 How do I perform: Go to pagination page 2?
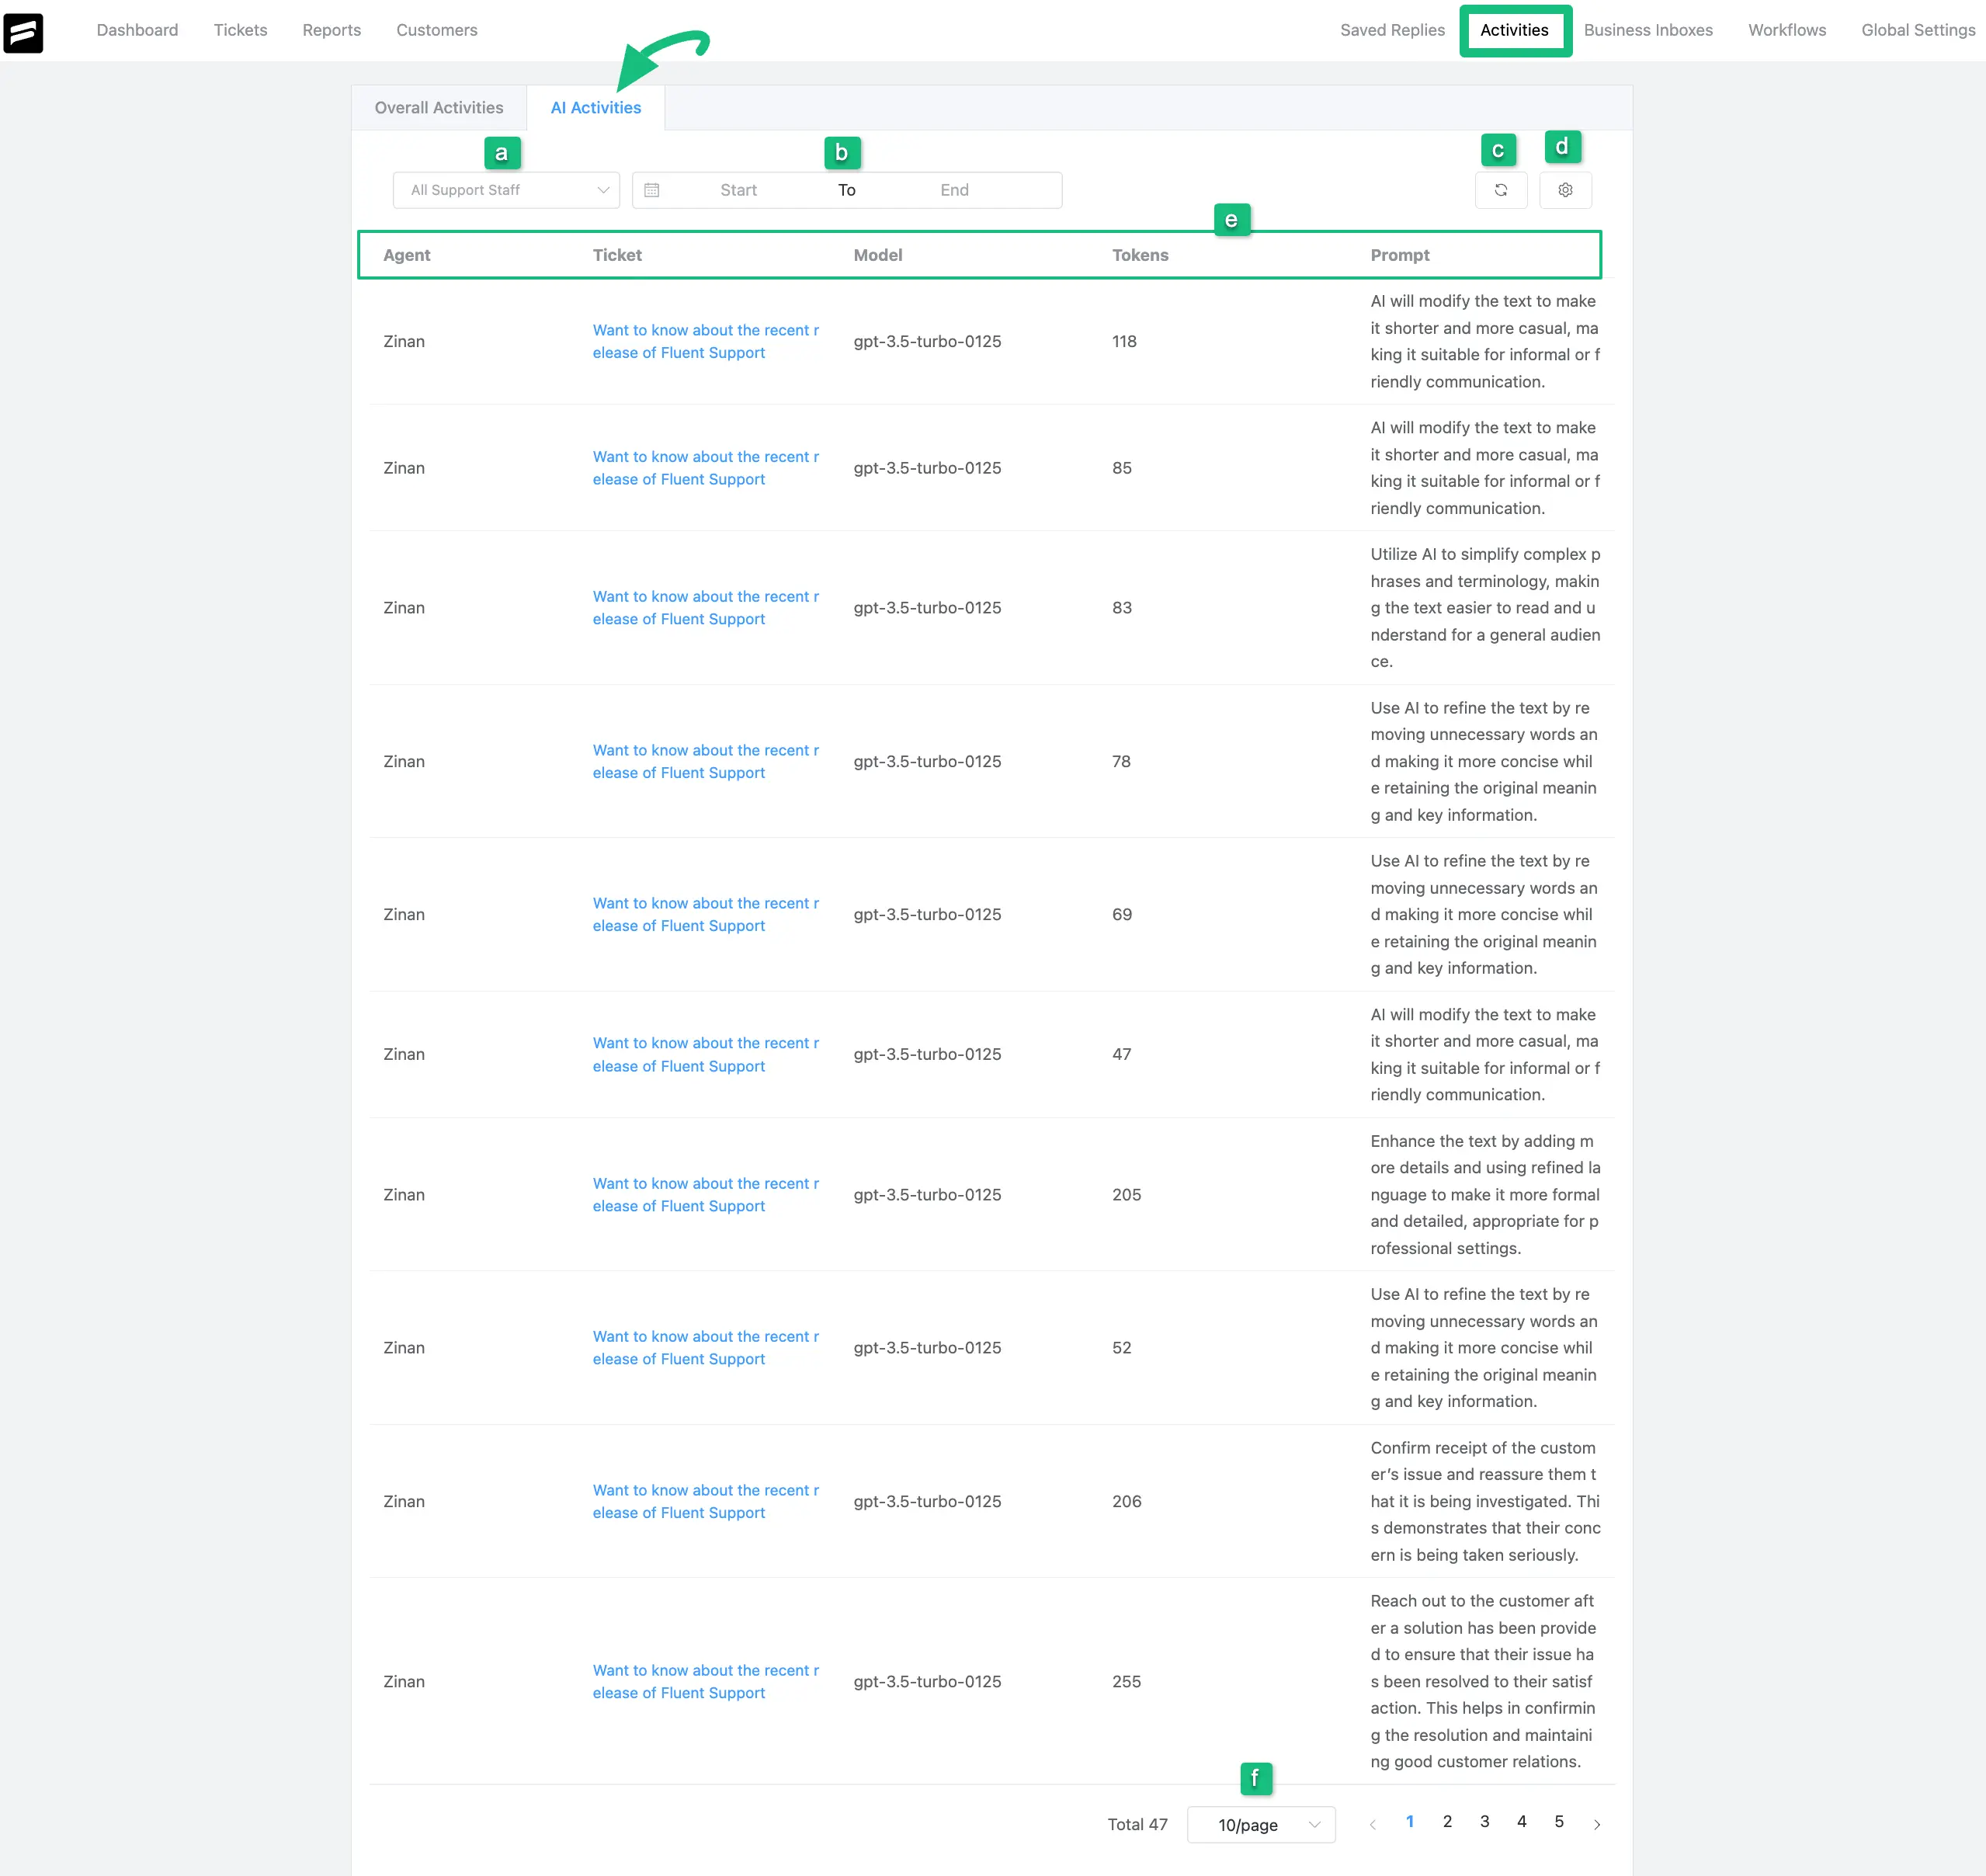(x=1447, y=1822)
